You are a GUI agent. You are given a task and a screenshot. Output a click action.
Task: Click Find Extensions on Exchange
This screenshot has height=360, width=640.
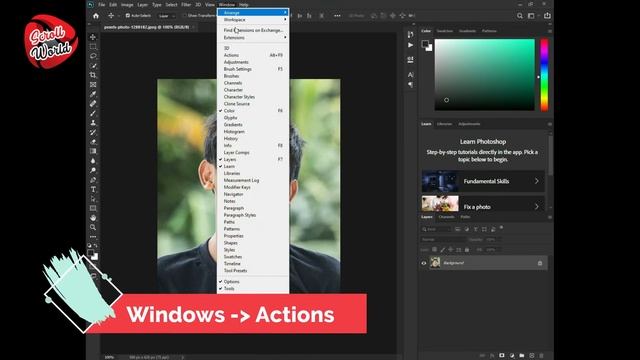click(x=253, y=30)
